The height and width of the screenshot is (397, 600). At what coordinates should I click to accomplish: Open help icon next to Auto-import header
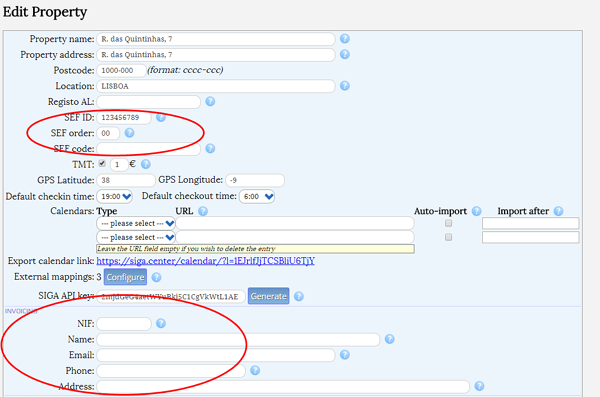click(476, 211)
